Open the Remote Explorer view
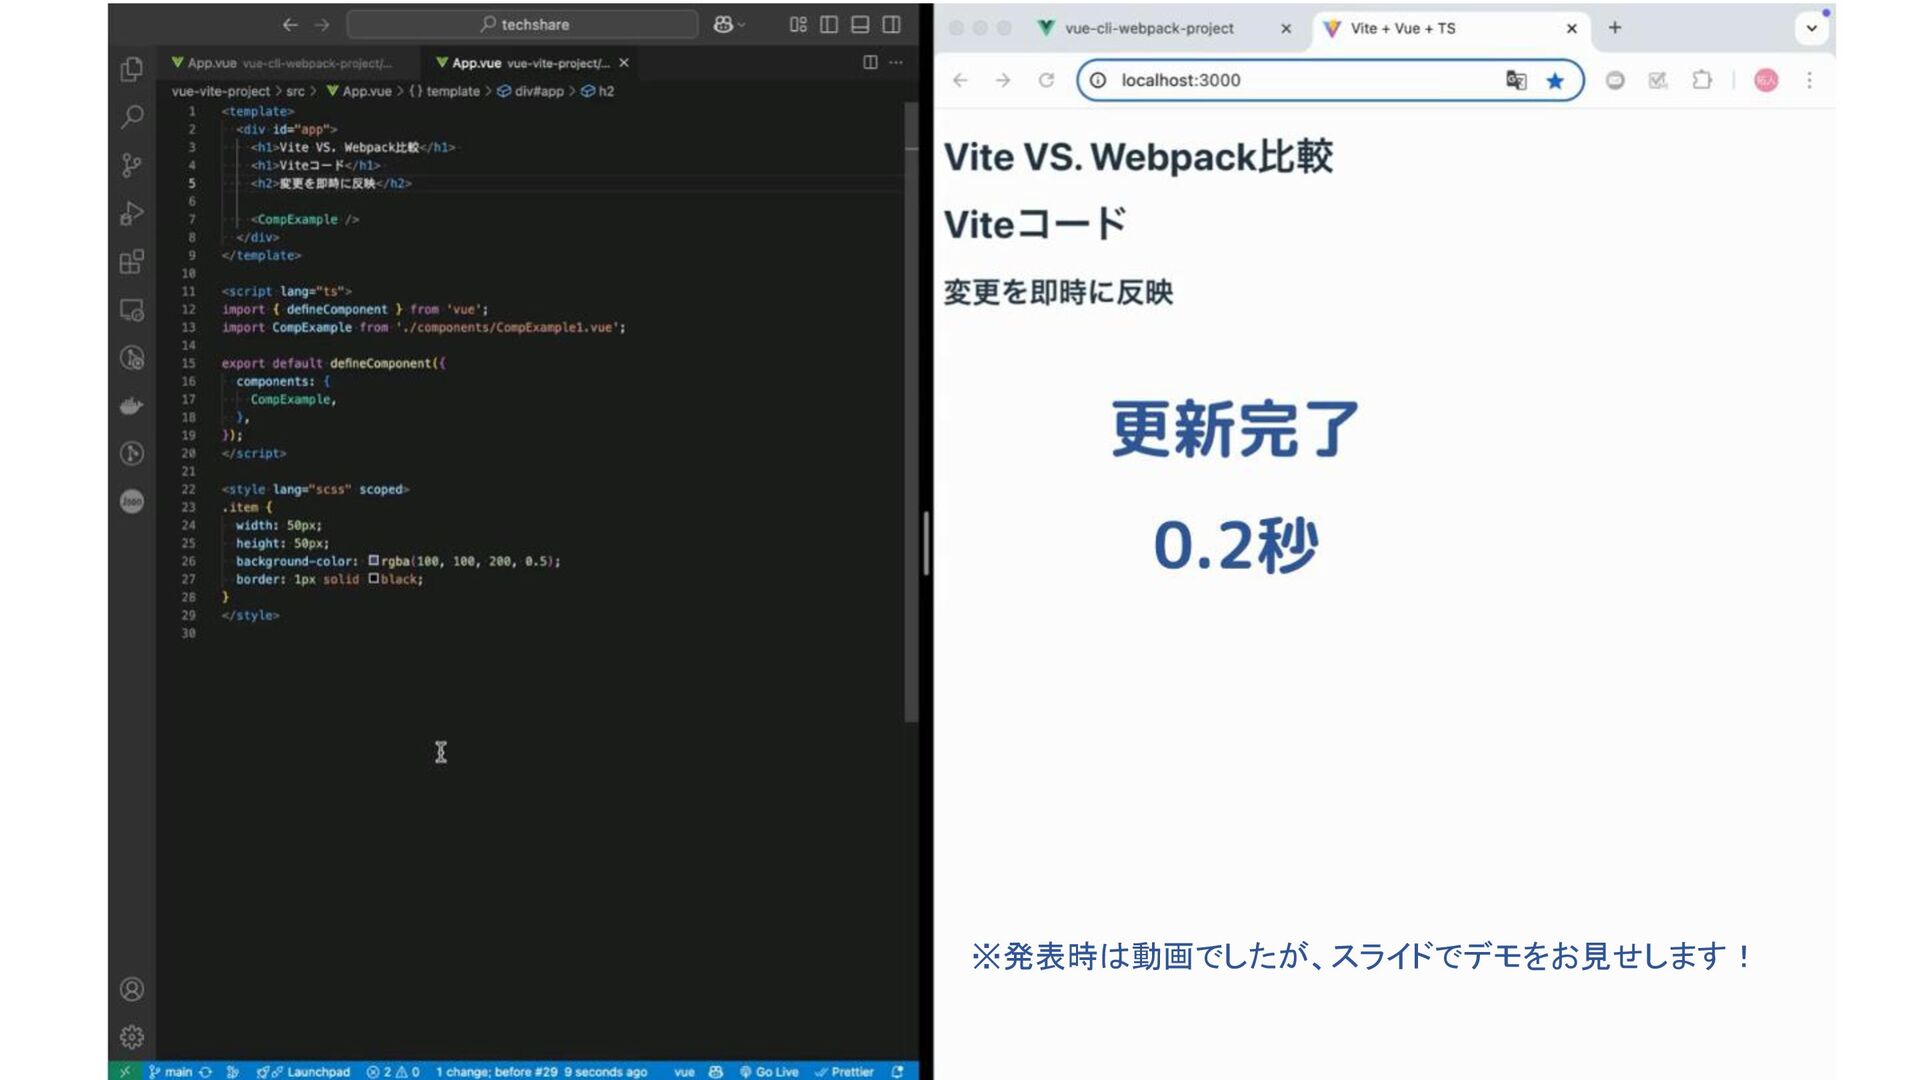The width and height of the screenshot is (1920, 1080). pos(131,310)
